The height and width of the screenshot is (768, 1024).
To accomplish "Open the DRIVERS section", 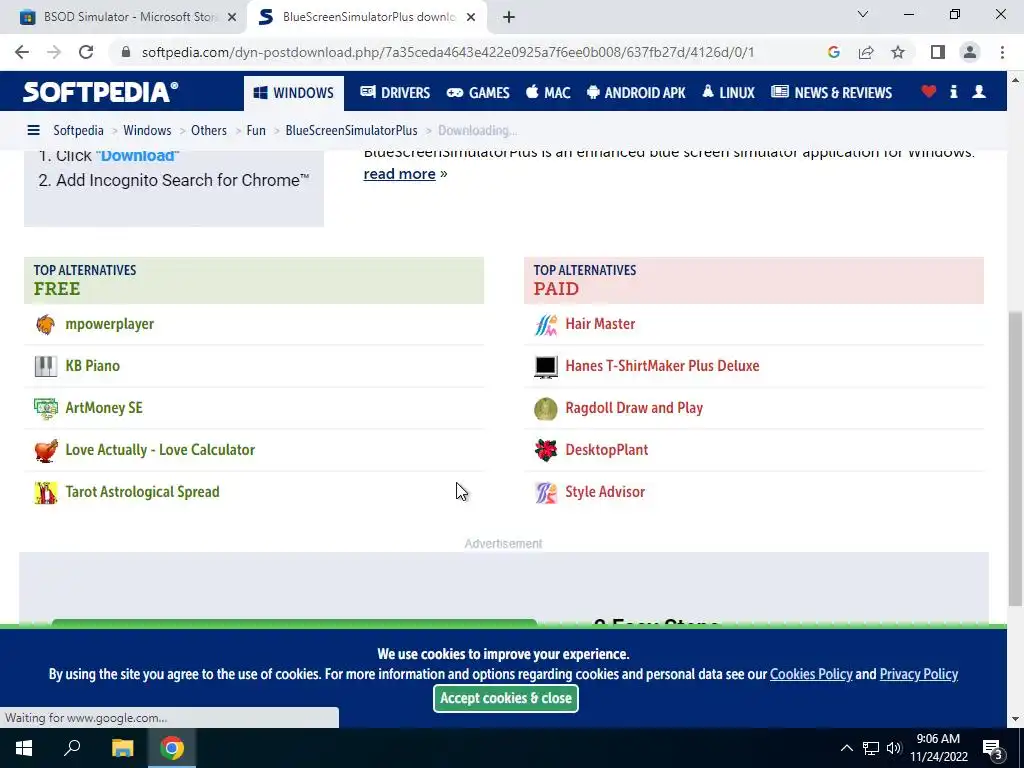I will click(x=395, y=93).
